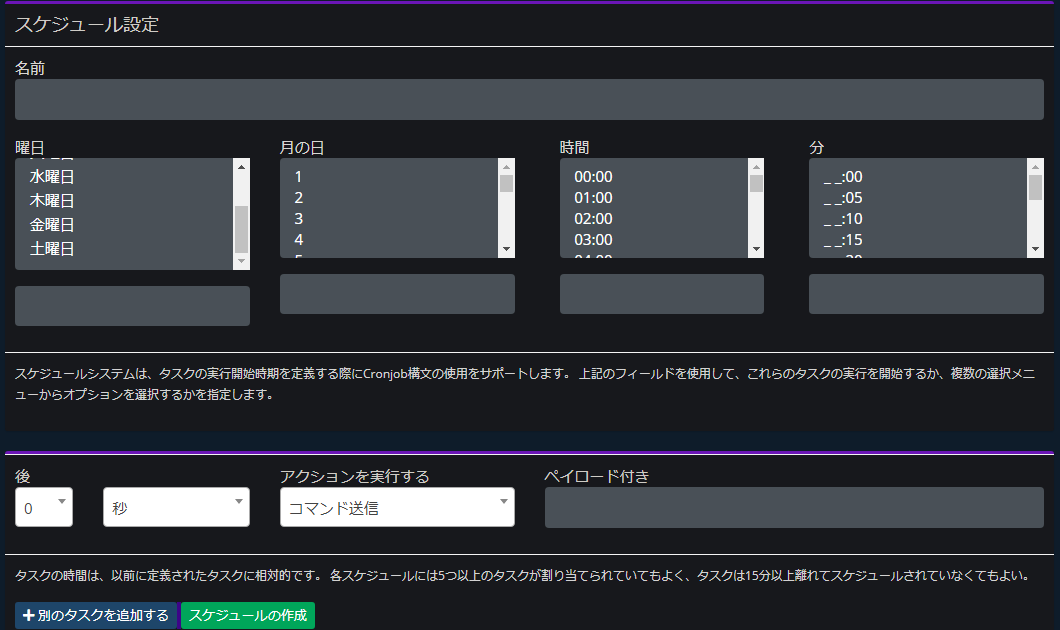Click the cron text field under 曜日
Screen dimensions: 1060x630
pyautogui.click(x=132, y=306)
